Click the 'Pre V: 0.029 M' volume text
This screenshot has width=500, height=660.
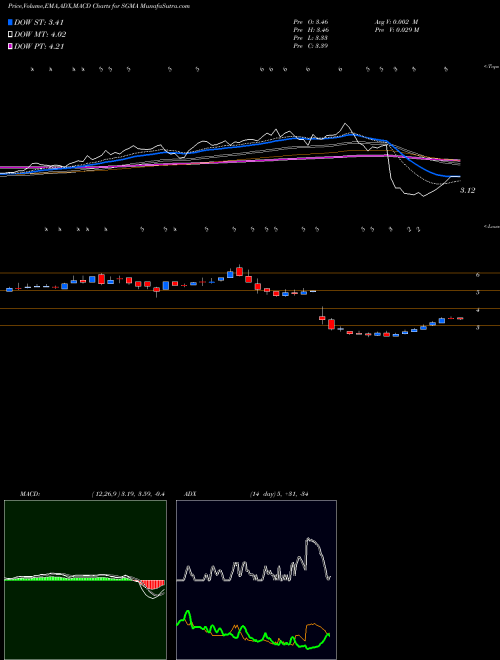pos(396,29)
